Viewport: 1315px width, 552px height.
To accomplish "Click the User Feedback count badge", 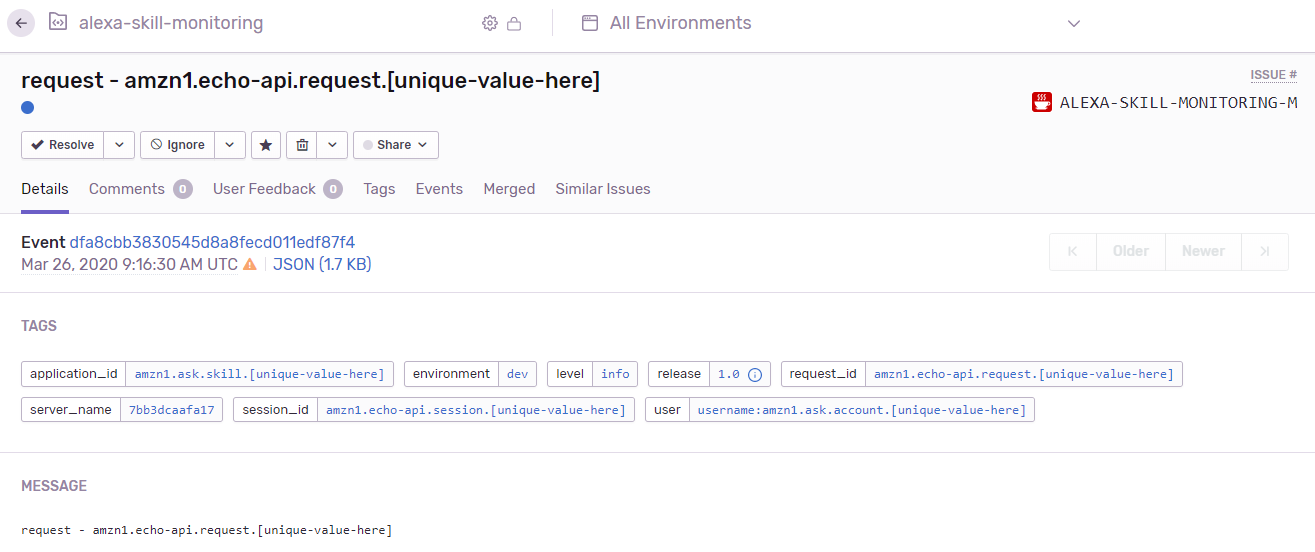I will pyautogui.click(x=333, y=189).
